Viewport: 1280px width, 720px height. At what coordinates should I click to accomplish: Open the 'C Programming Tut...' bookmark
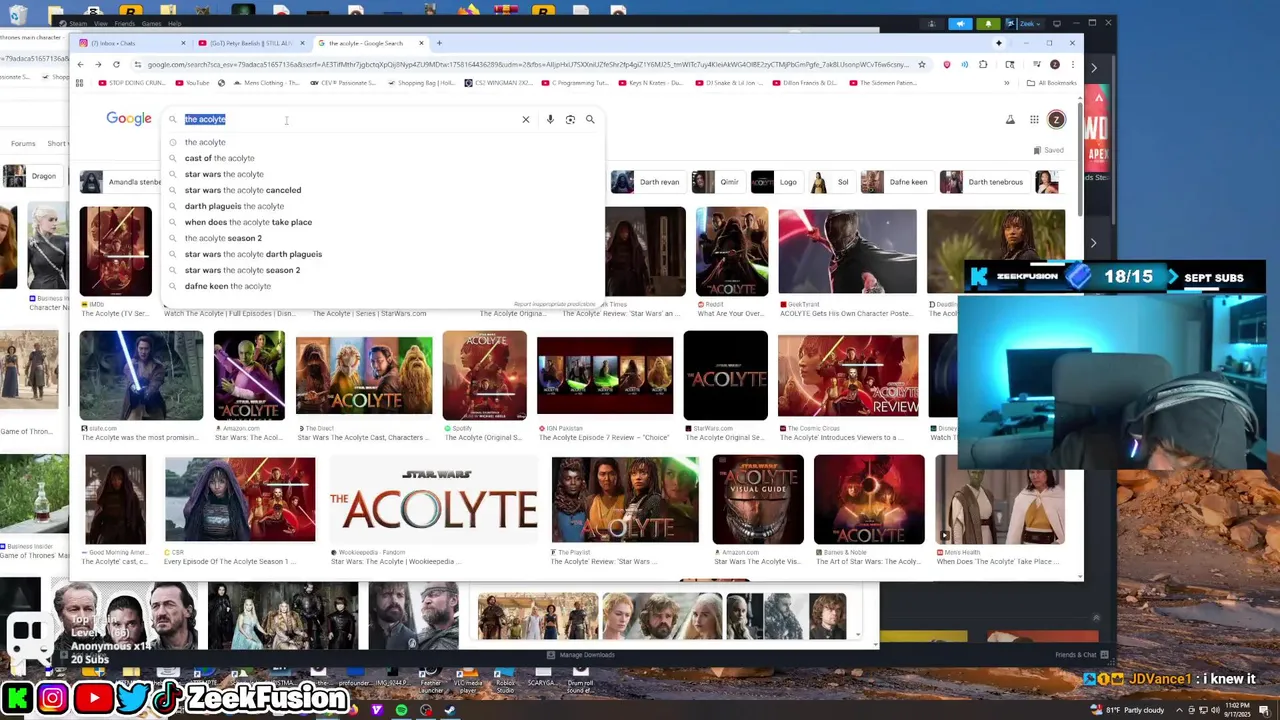pyautogui.click(x=575, y=83)
